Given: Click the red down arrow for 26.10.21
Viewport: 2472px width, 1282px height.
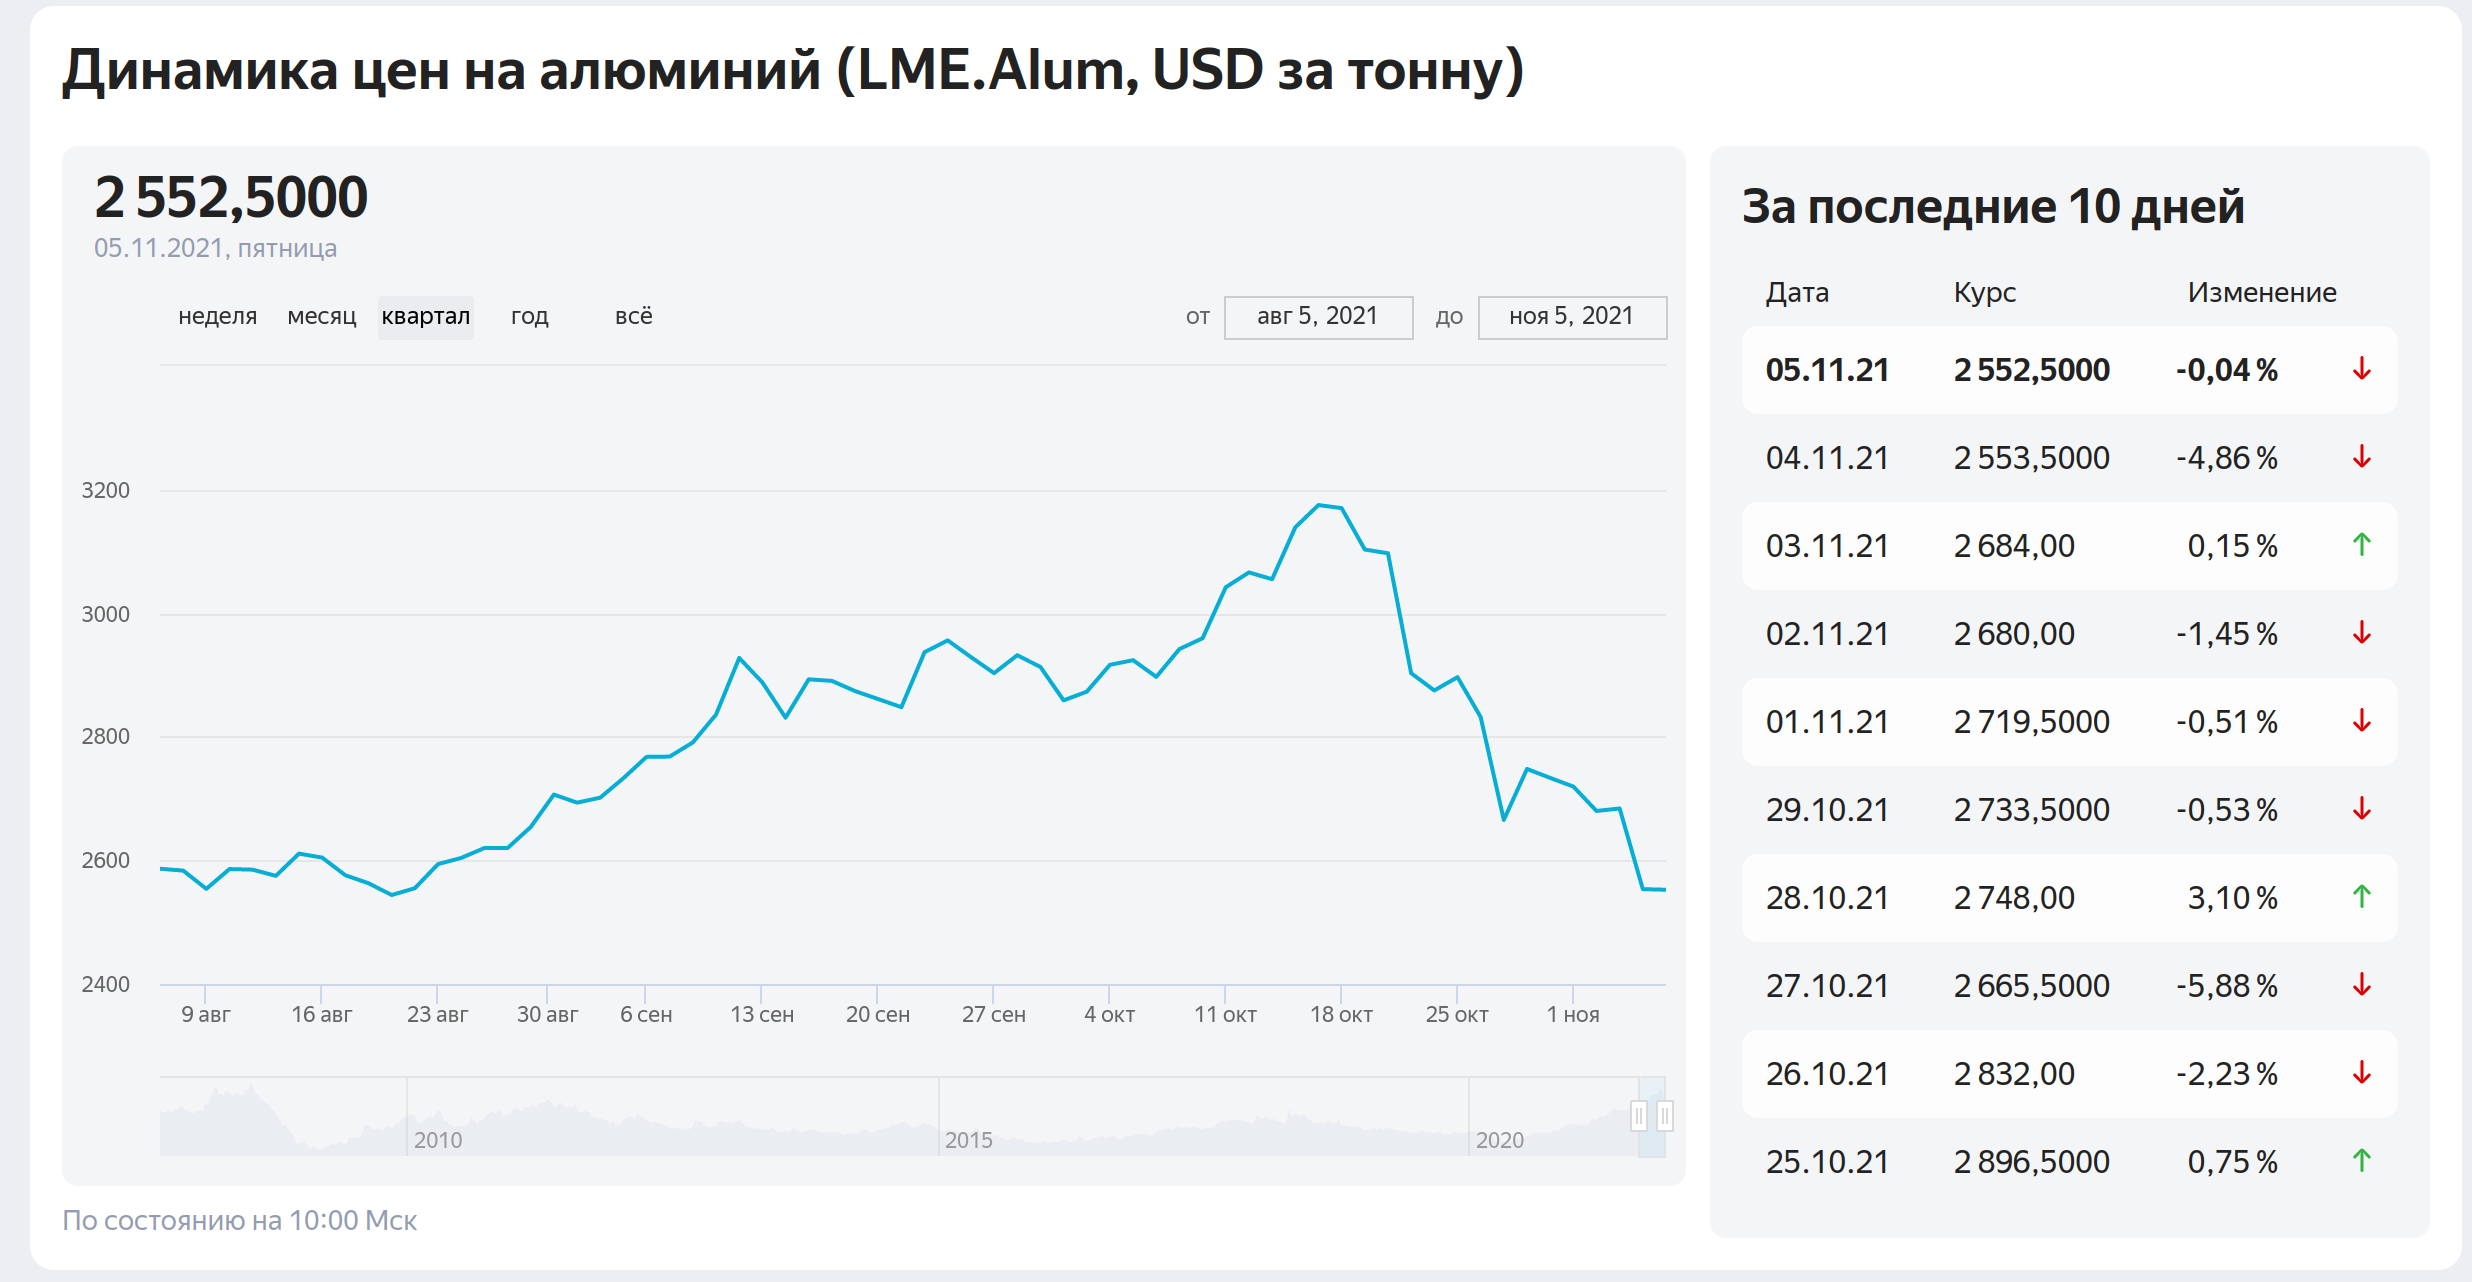Looking at the screenshot, I should pyautogui.click(x=2362, y=1073).
